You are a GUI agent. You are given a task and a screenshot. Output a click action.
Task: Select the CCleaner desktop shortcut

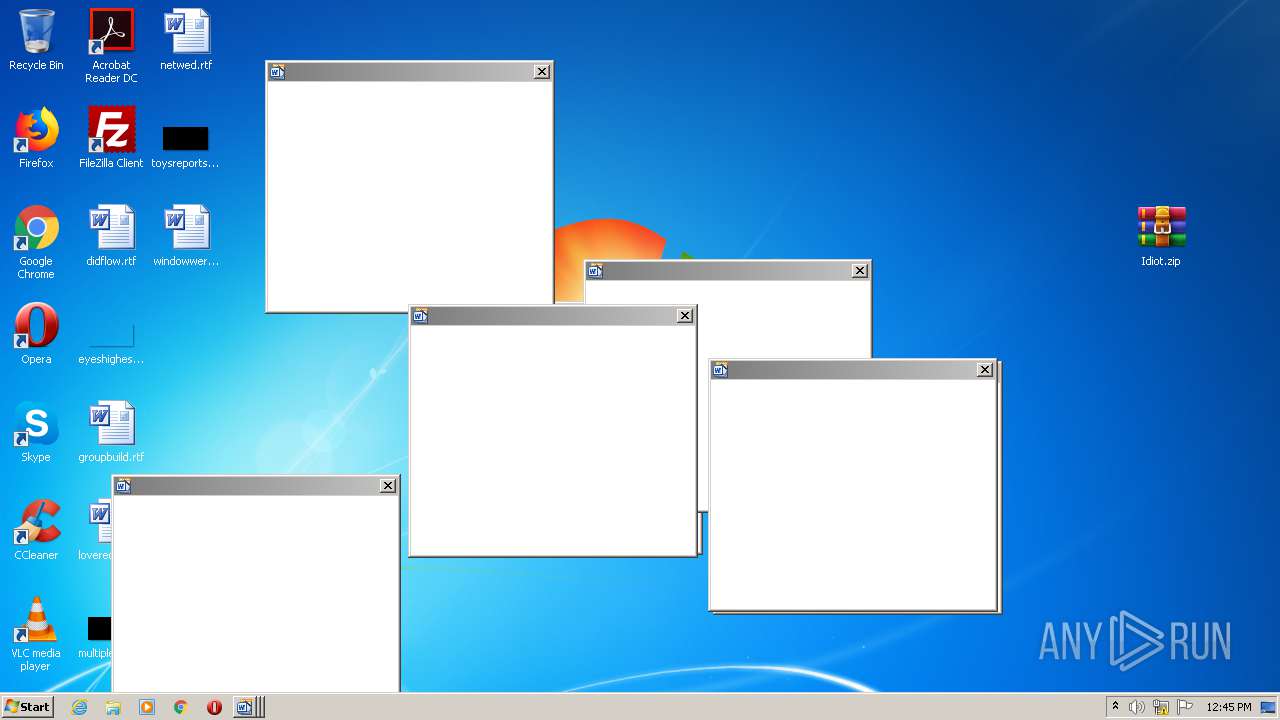tap(36, 530)
